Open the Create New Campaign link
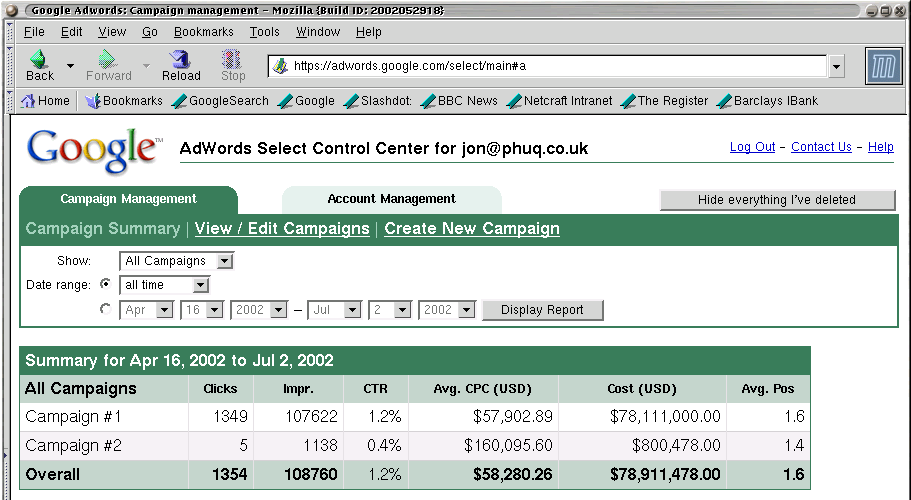This screenshot has height=500, width=911. (x=472, y=229)
